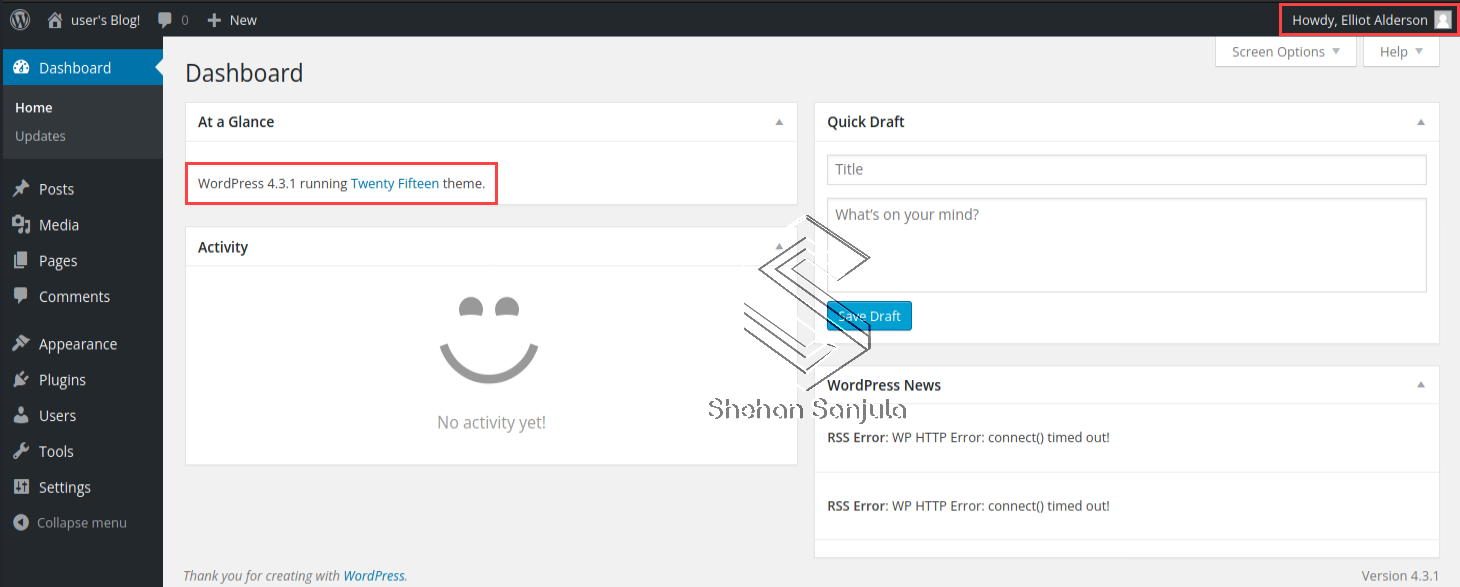Click the Collapse menu label
Image resolution: width=1460 pixels, height=587 pixels.
pos(82,523)
